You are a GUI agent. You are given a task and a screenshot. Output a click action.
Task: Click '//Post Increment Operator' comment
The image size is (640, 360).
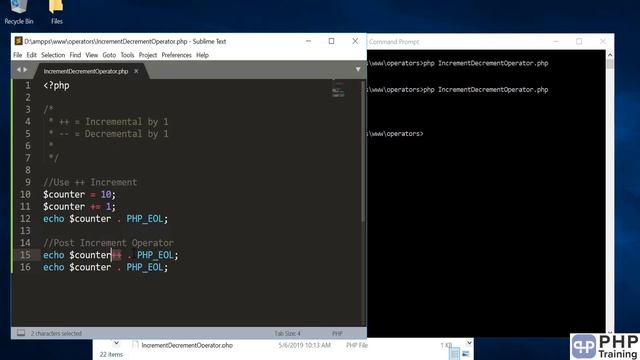109,243
